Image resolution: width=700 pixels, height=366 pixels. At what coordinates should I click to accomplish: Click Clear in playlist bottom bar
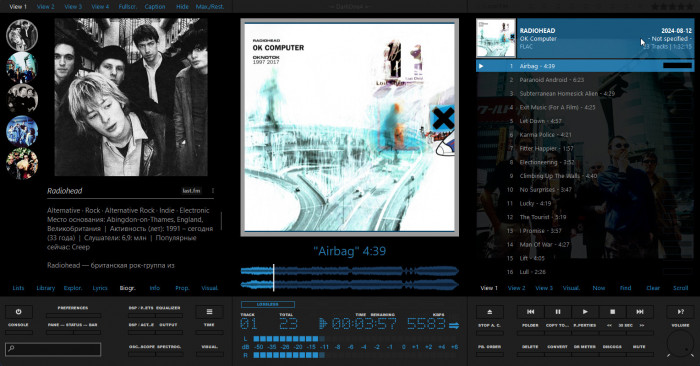click(653, 288)
